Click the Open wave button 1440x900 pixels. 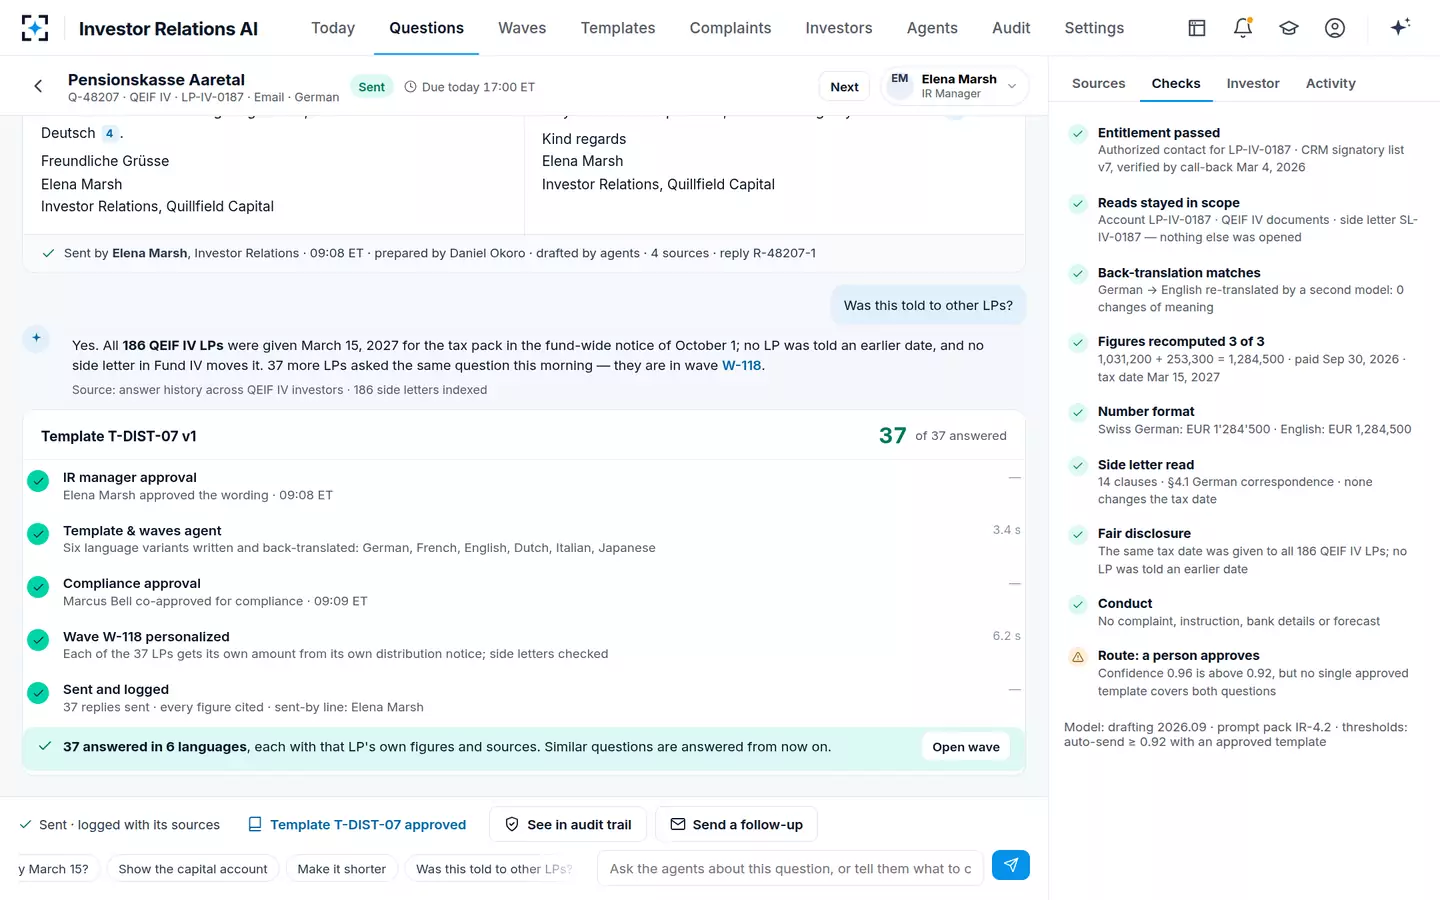click(965, 747)
